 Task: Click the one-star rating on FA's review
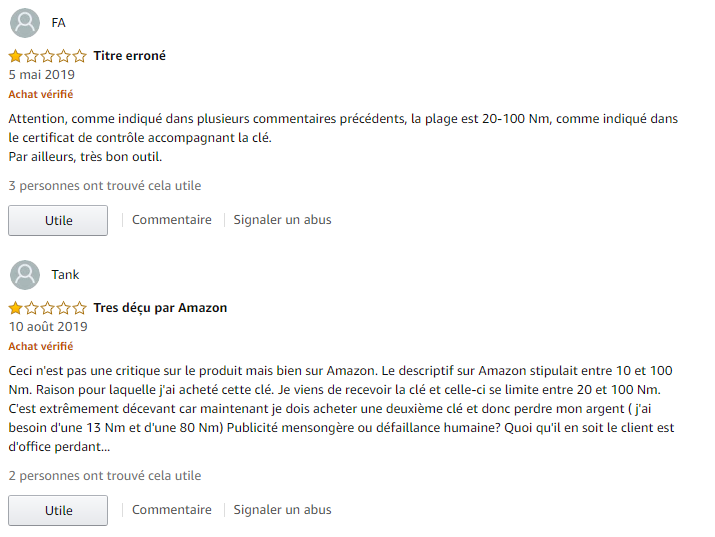click(47, 56)
